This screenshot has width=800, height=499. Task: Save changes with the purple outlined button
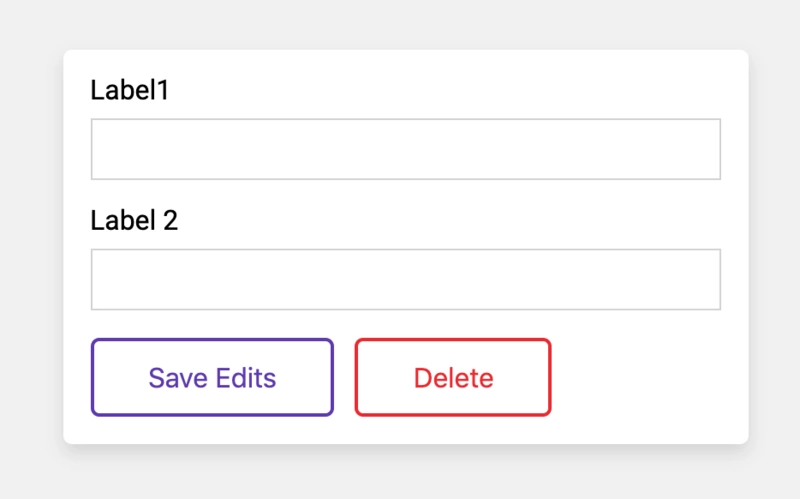click(x=212, y=377)
